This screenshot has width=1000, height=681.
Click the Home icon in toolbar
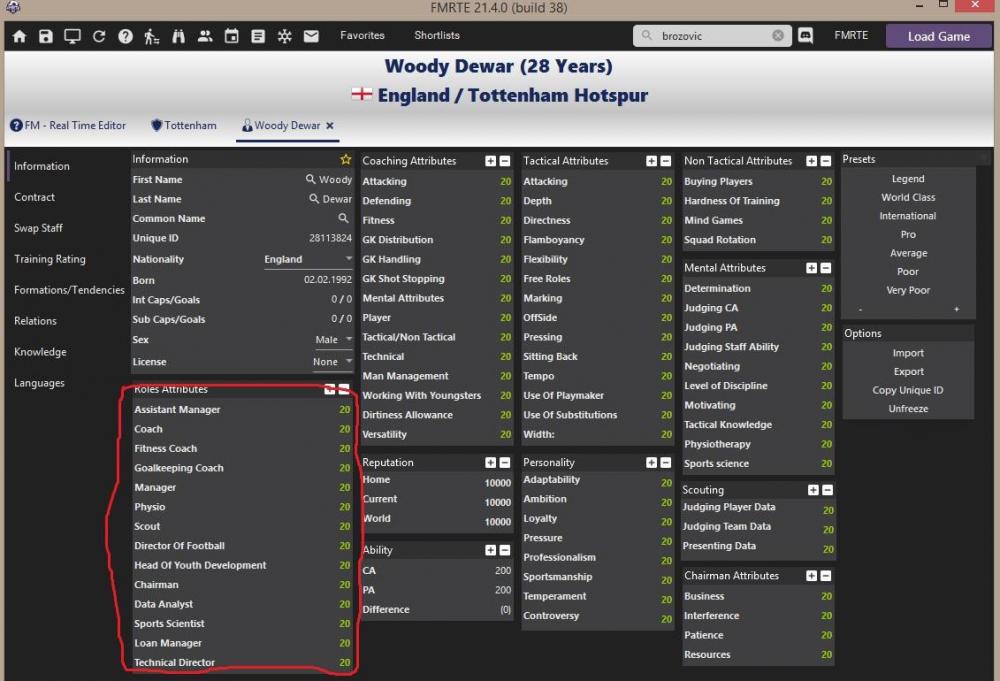pyautogui.click(x=19, y=36)
